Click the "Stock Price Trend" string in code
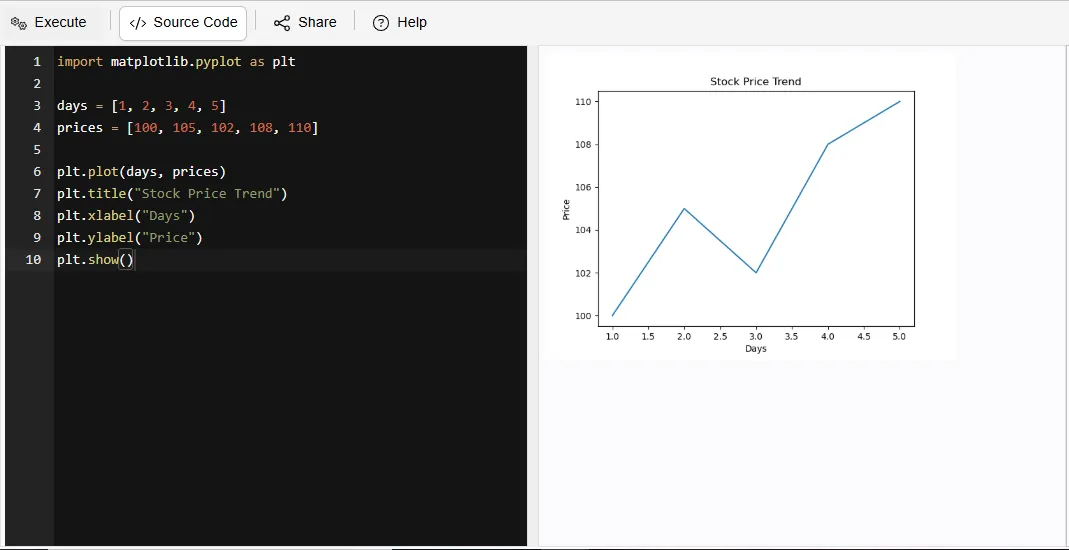Image resolution: width=1069 pixels, height=550 pixels. click(207, 194)
